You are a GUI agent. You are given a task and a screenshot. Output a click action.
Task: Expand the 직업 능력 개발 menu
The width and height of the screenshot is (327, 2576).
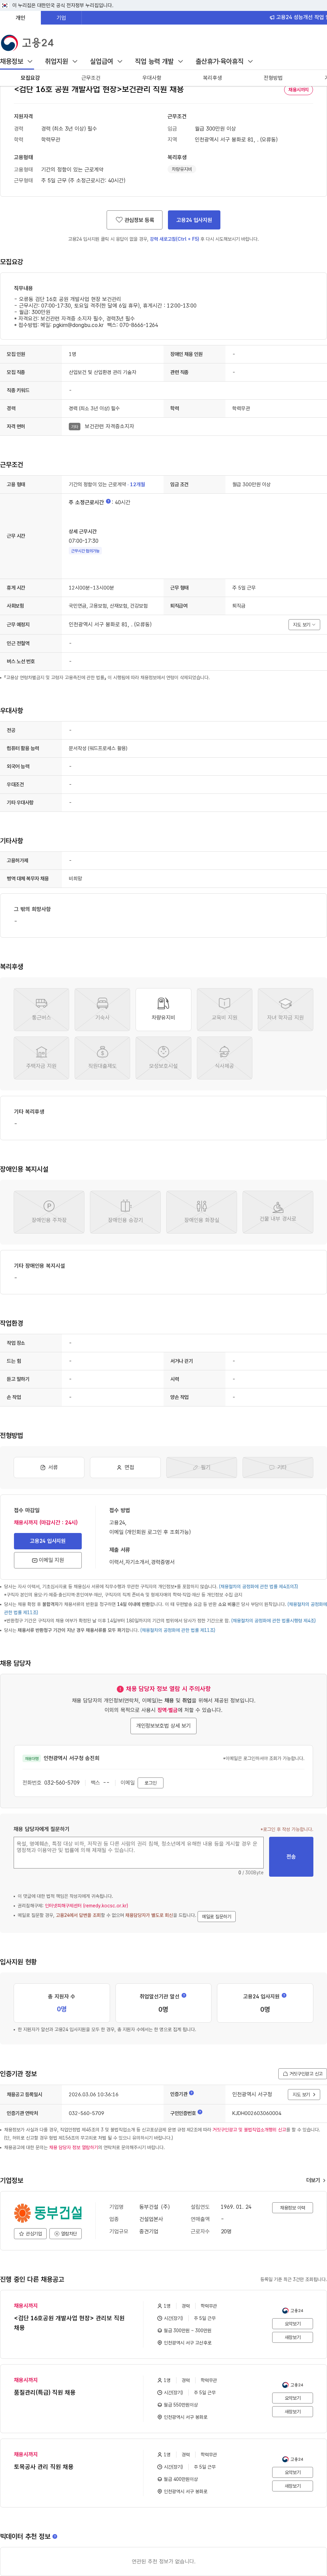tap(159, 62)
